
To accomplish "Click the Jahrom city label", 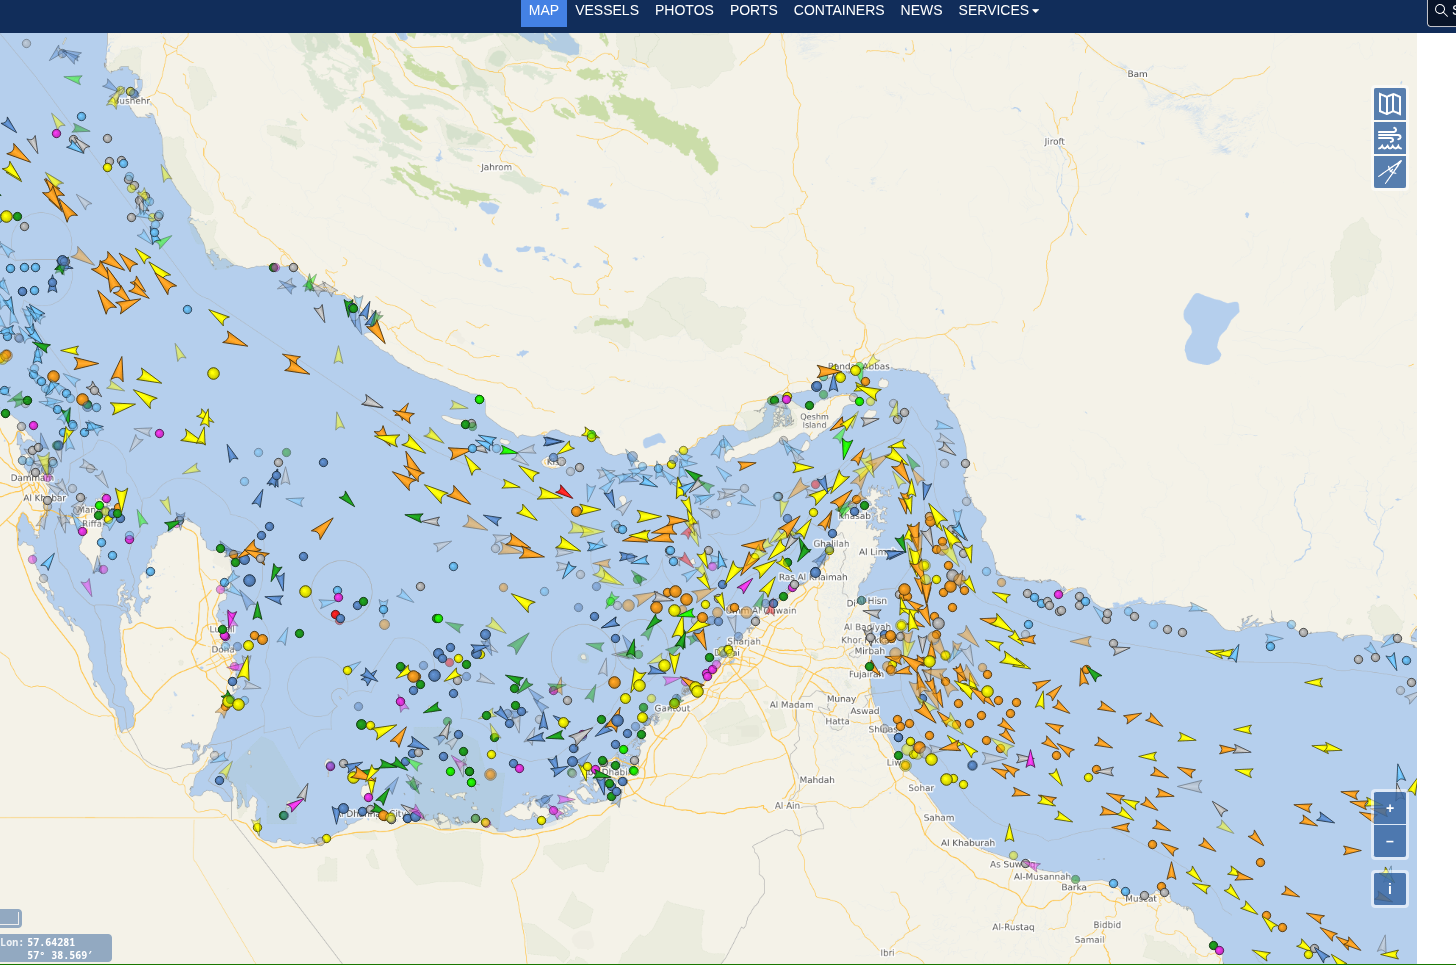I will click(496, 167).
